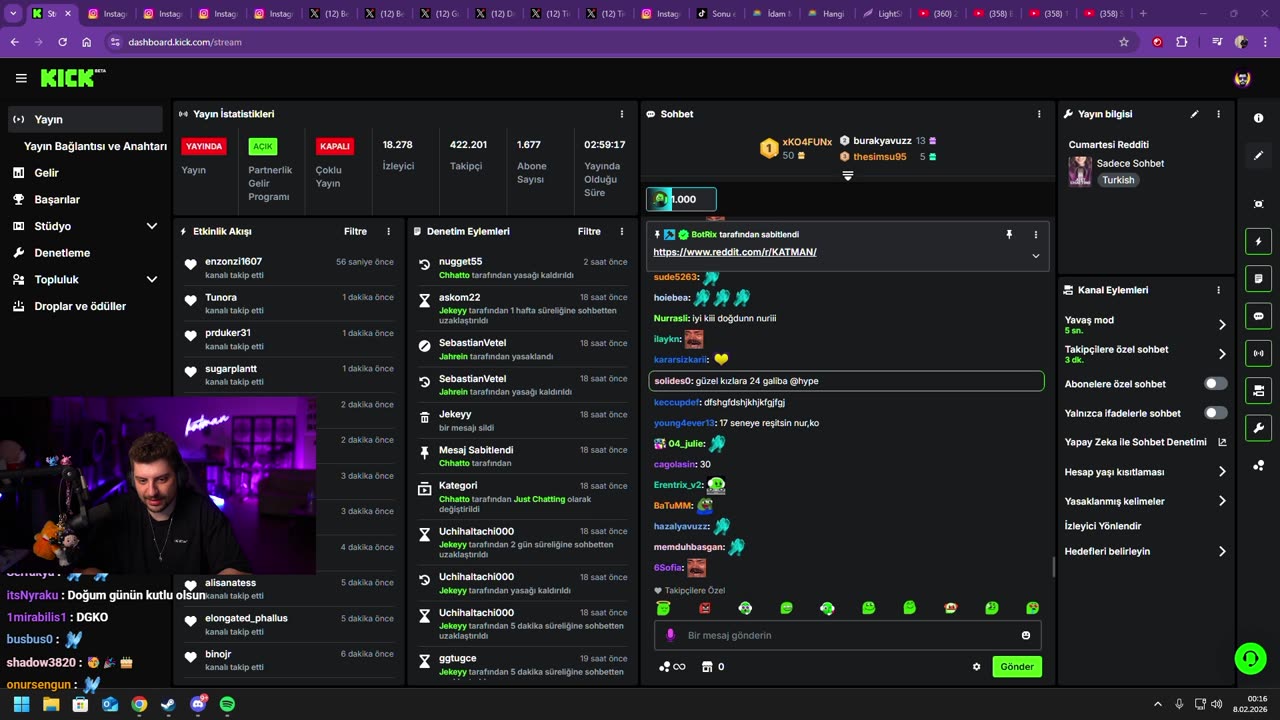Viewport: 1280px width, 720px height.
Task: Expand the pinned message chevron
Action: (1036, 256)
